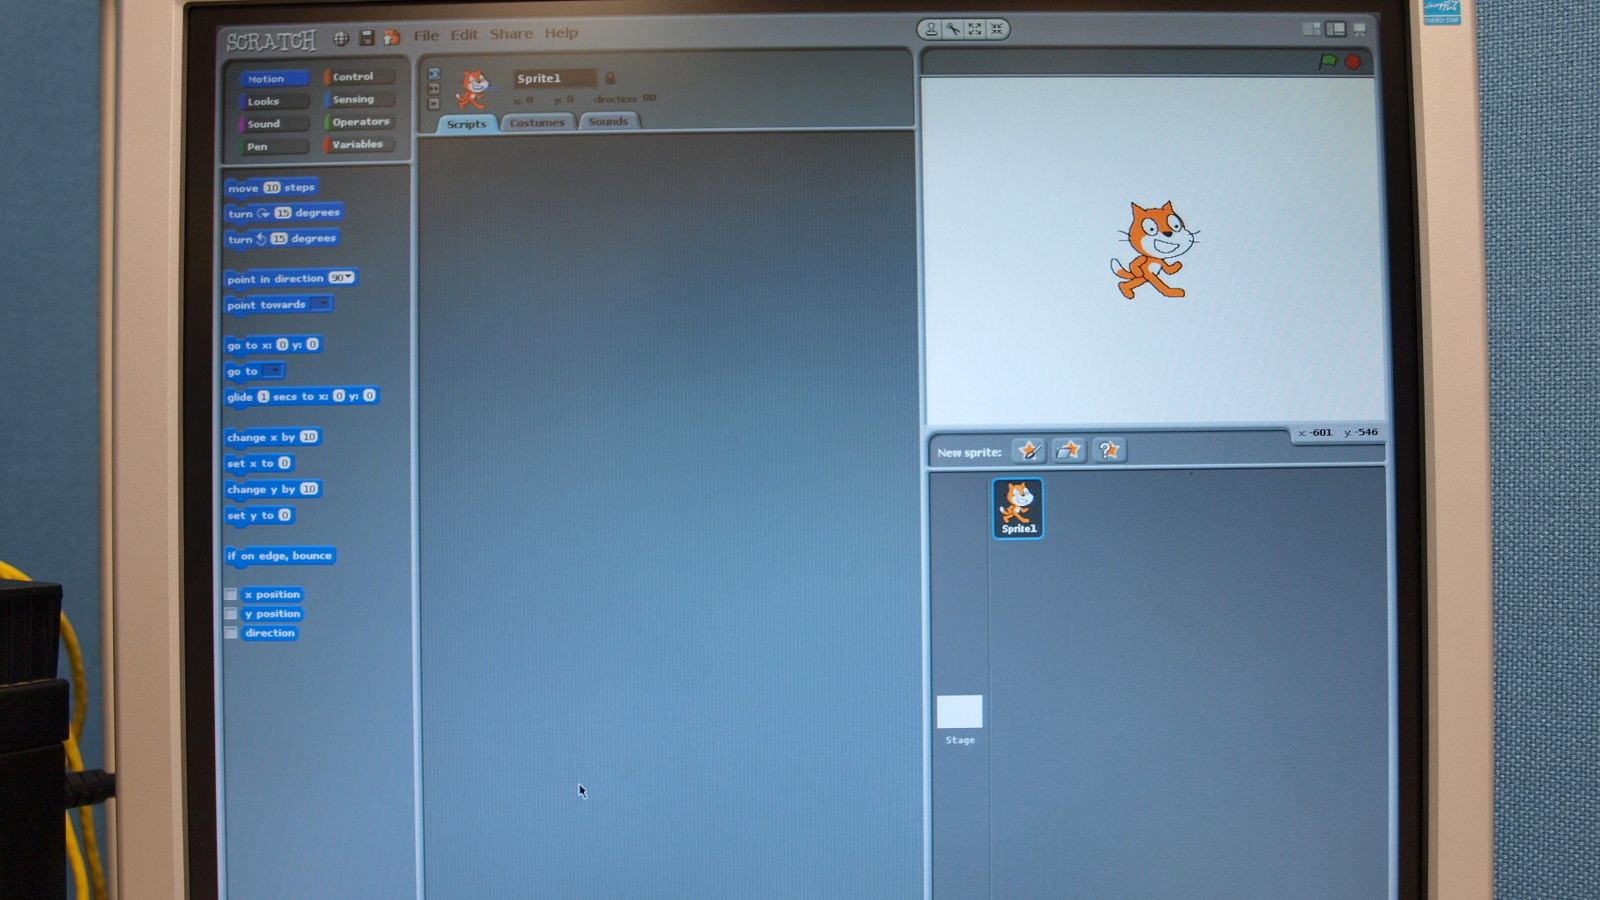This screenshot has height=900, width=1600.
Task: Open the Edit menu
Action: pyautogui.click(x=464, y=35)
